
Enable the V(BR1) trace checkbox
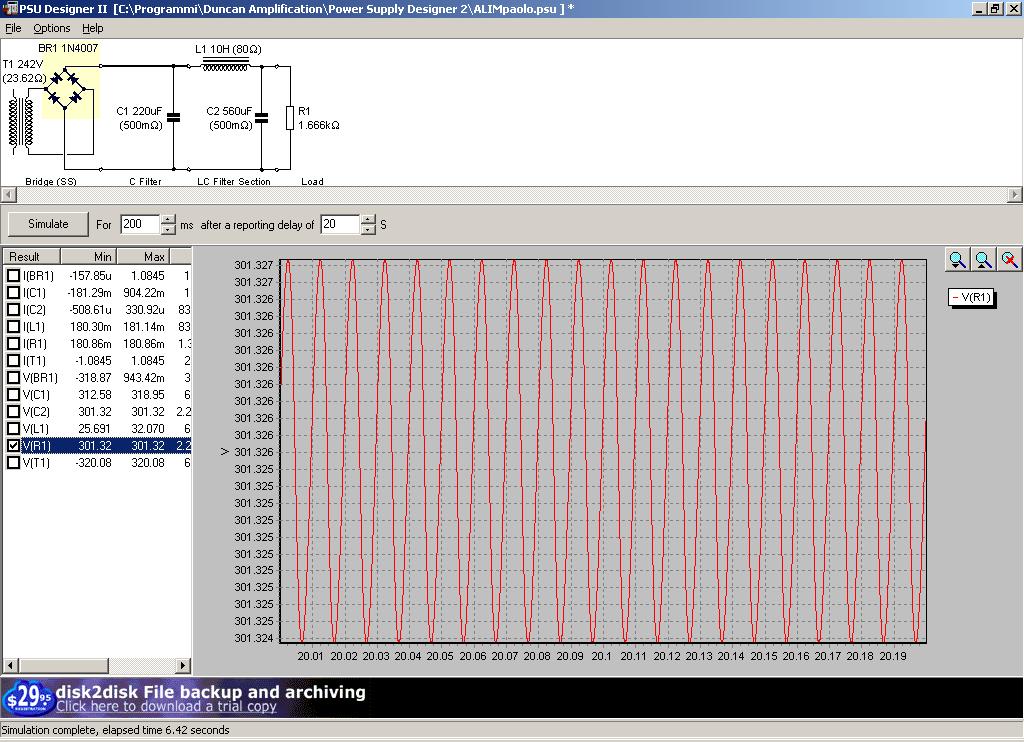tap(13, 378)
